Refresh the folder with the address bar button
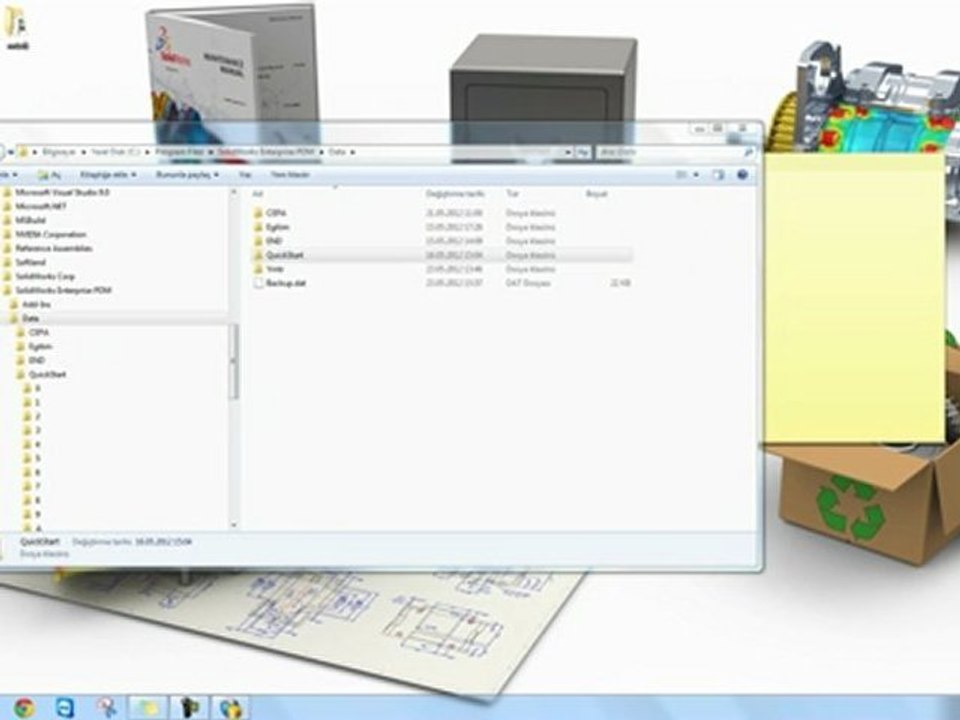Screen dimensions: 960x720 [x=583, y=152]
